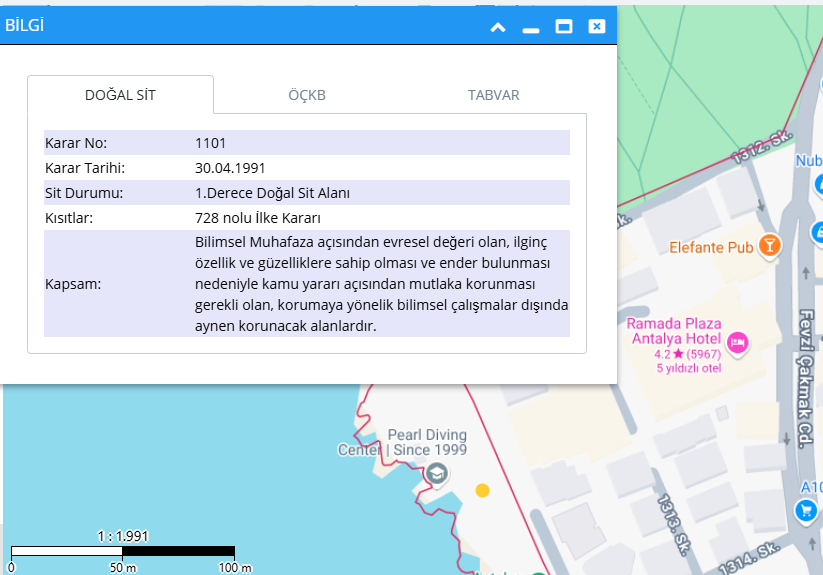Collapse the BİLGİ panel with the chevron
The height and width of the screenshot is (575, 823).
point(498,27)
